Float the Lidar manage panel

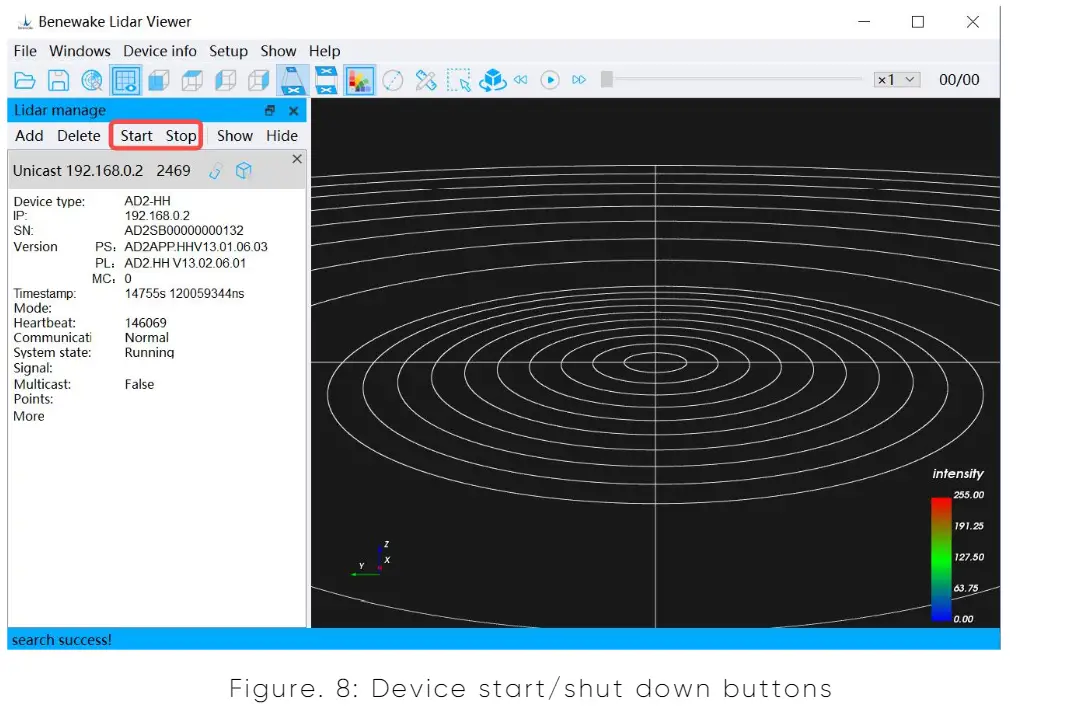point(270,110)
